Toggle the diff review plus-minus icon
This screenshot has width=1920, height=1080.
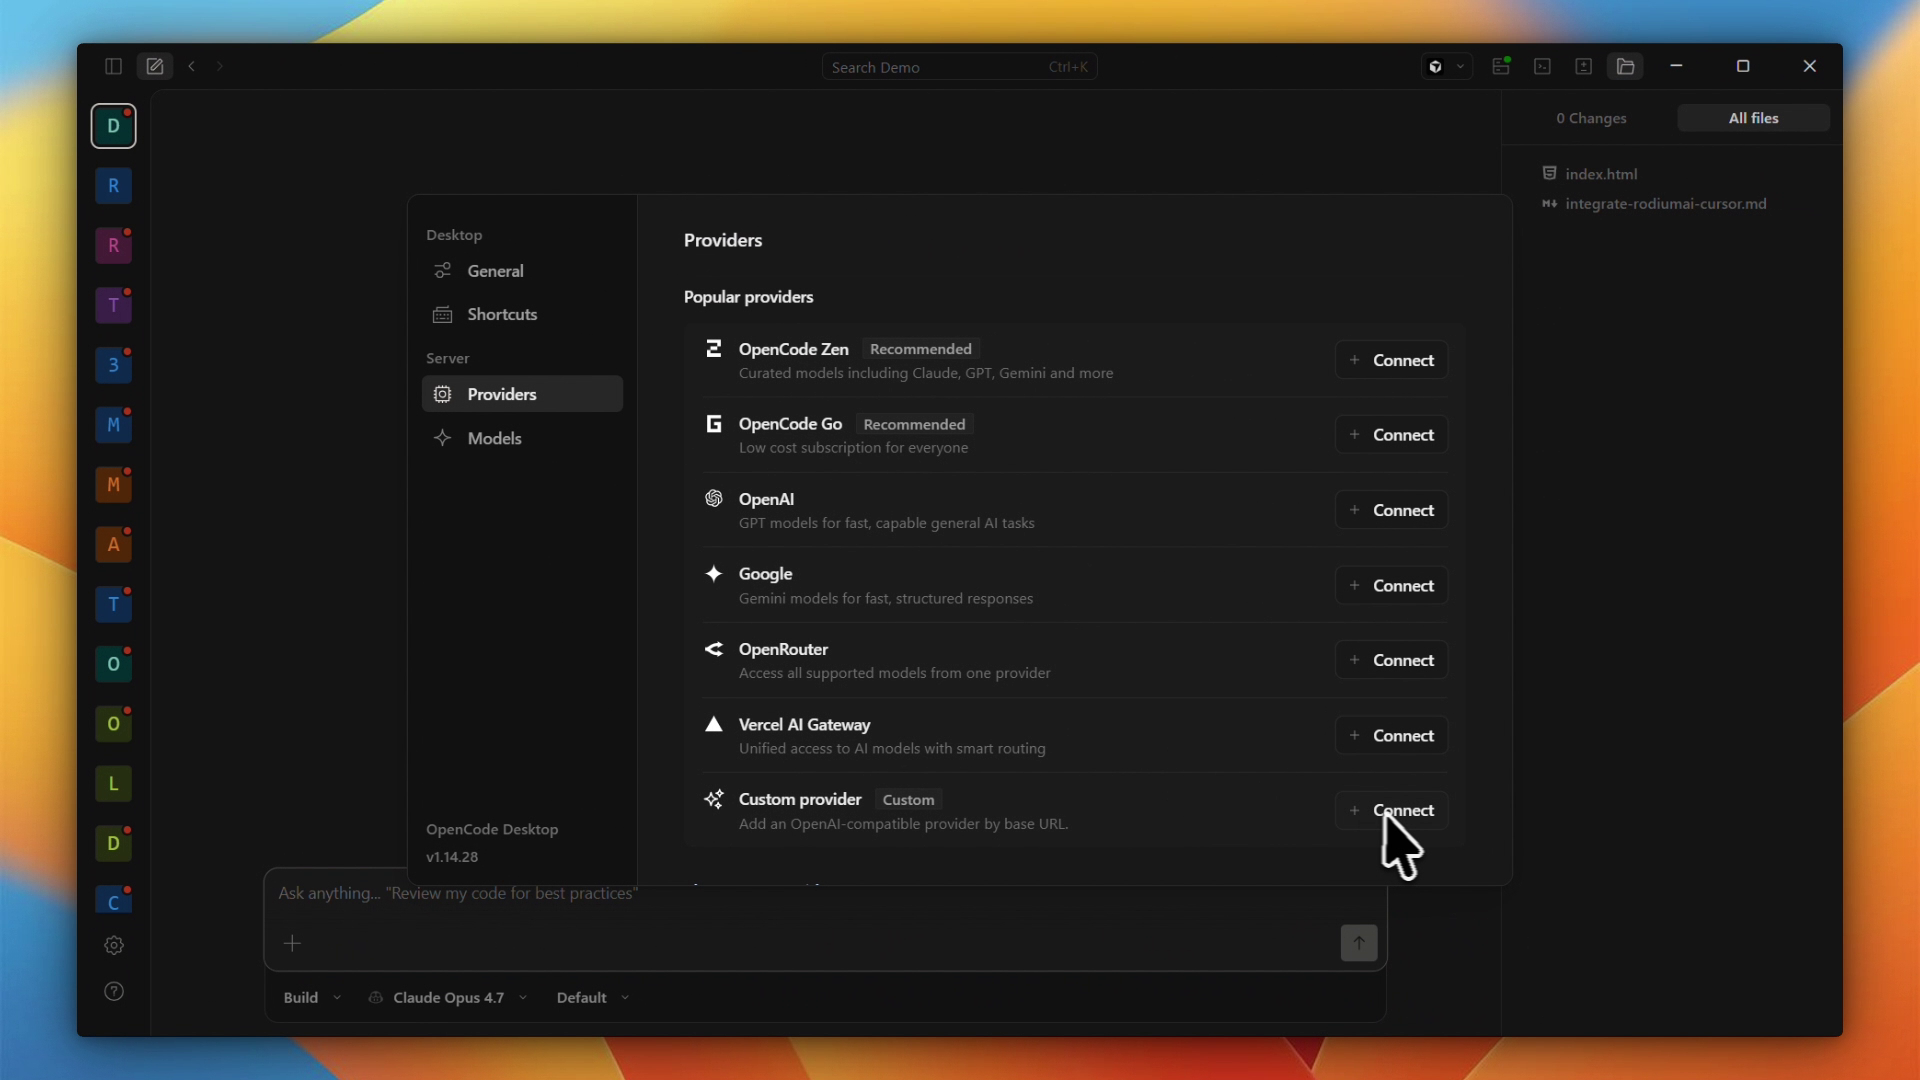pos(1583,66)
